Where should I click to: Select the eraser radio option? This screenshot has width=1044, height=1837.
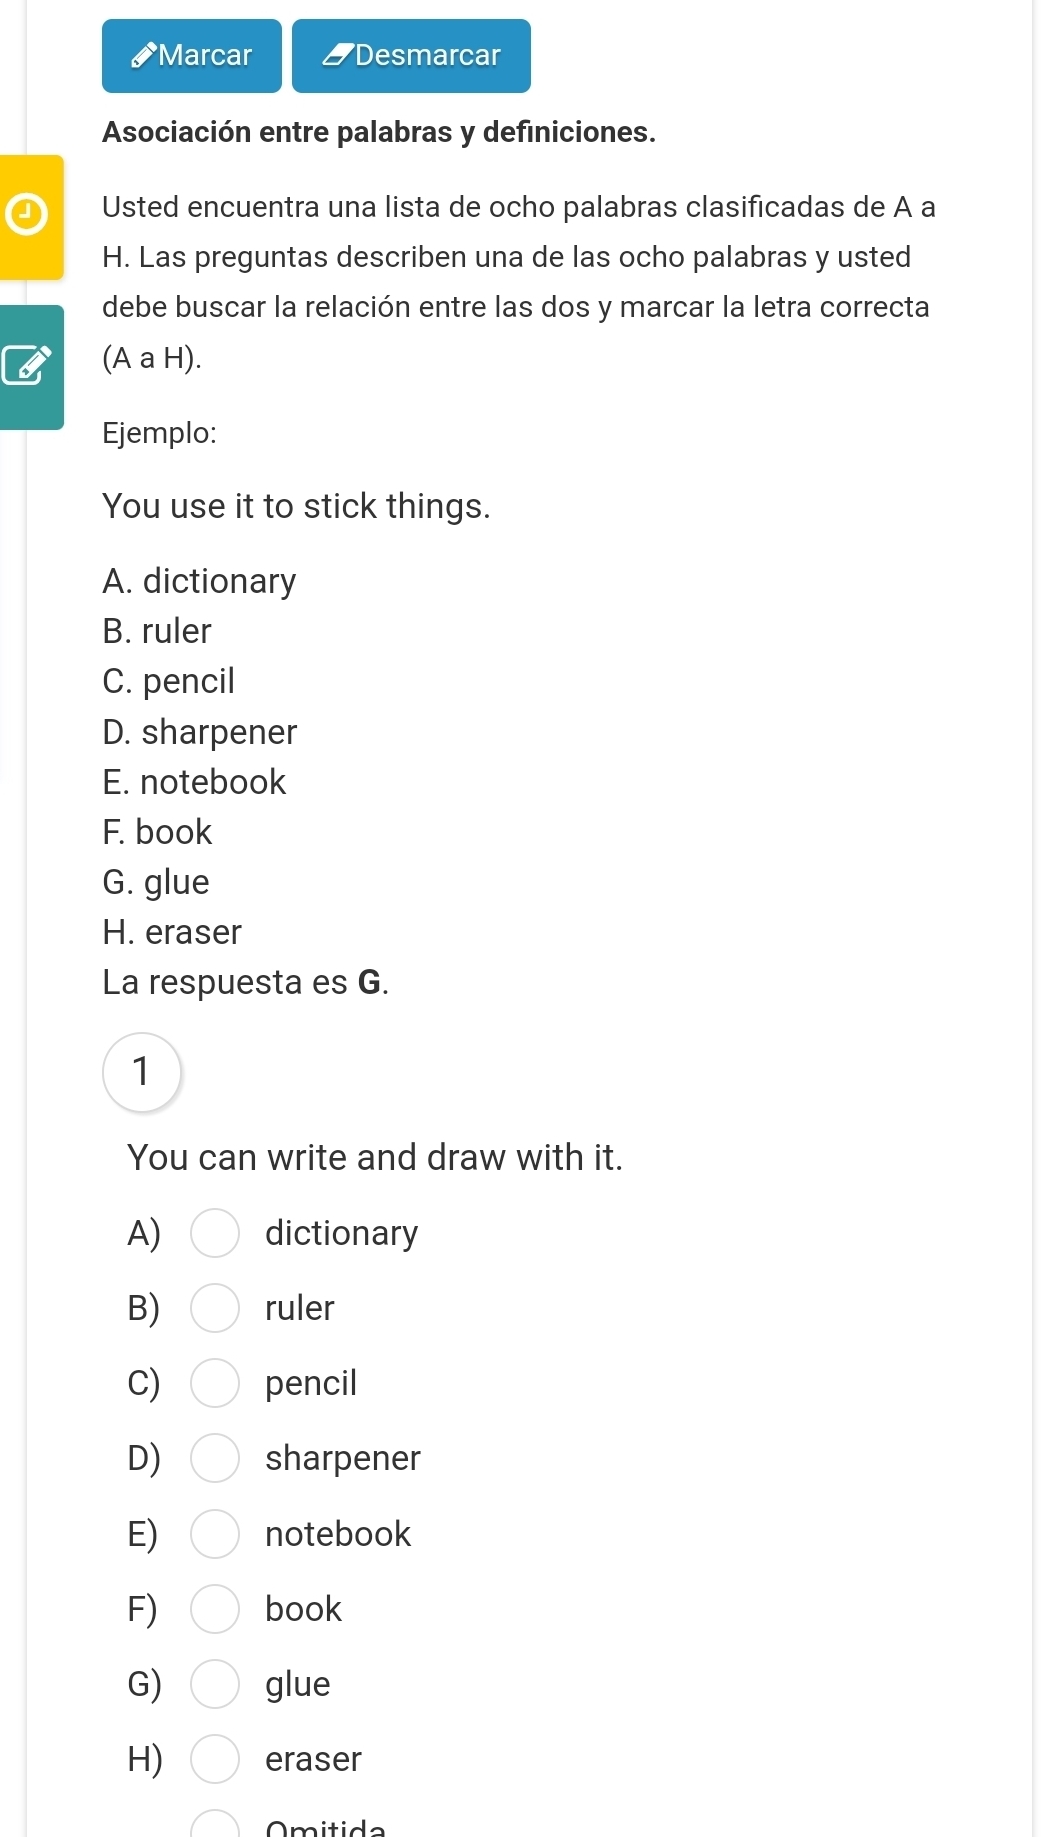coord(215,1759)
